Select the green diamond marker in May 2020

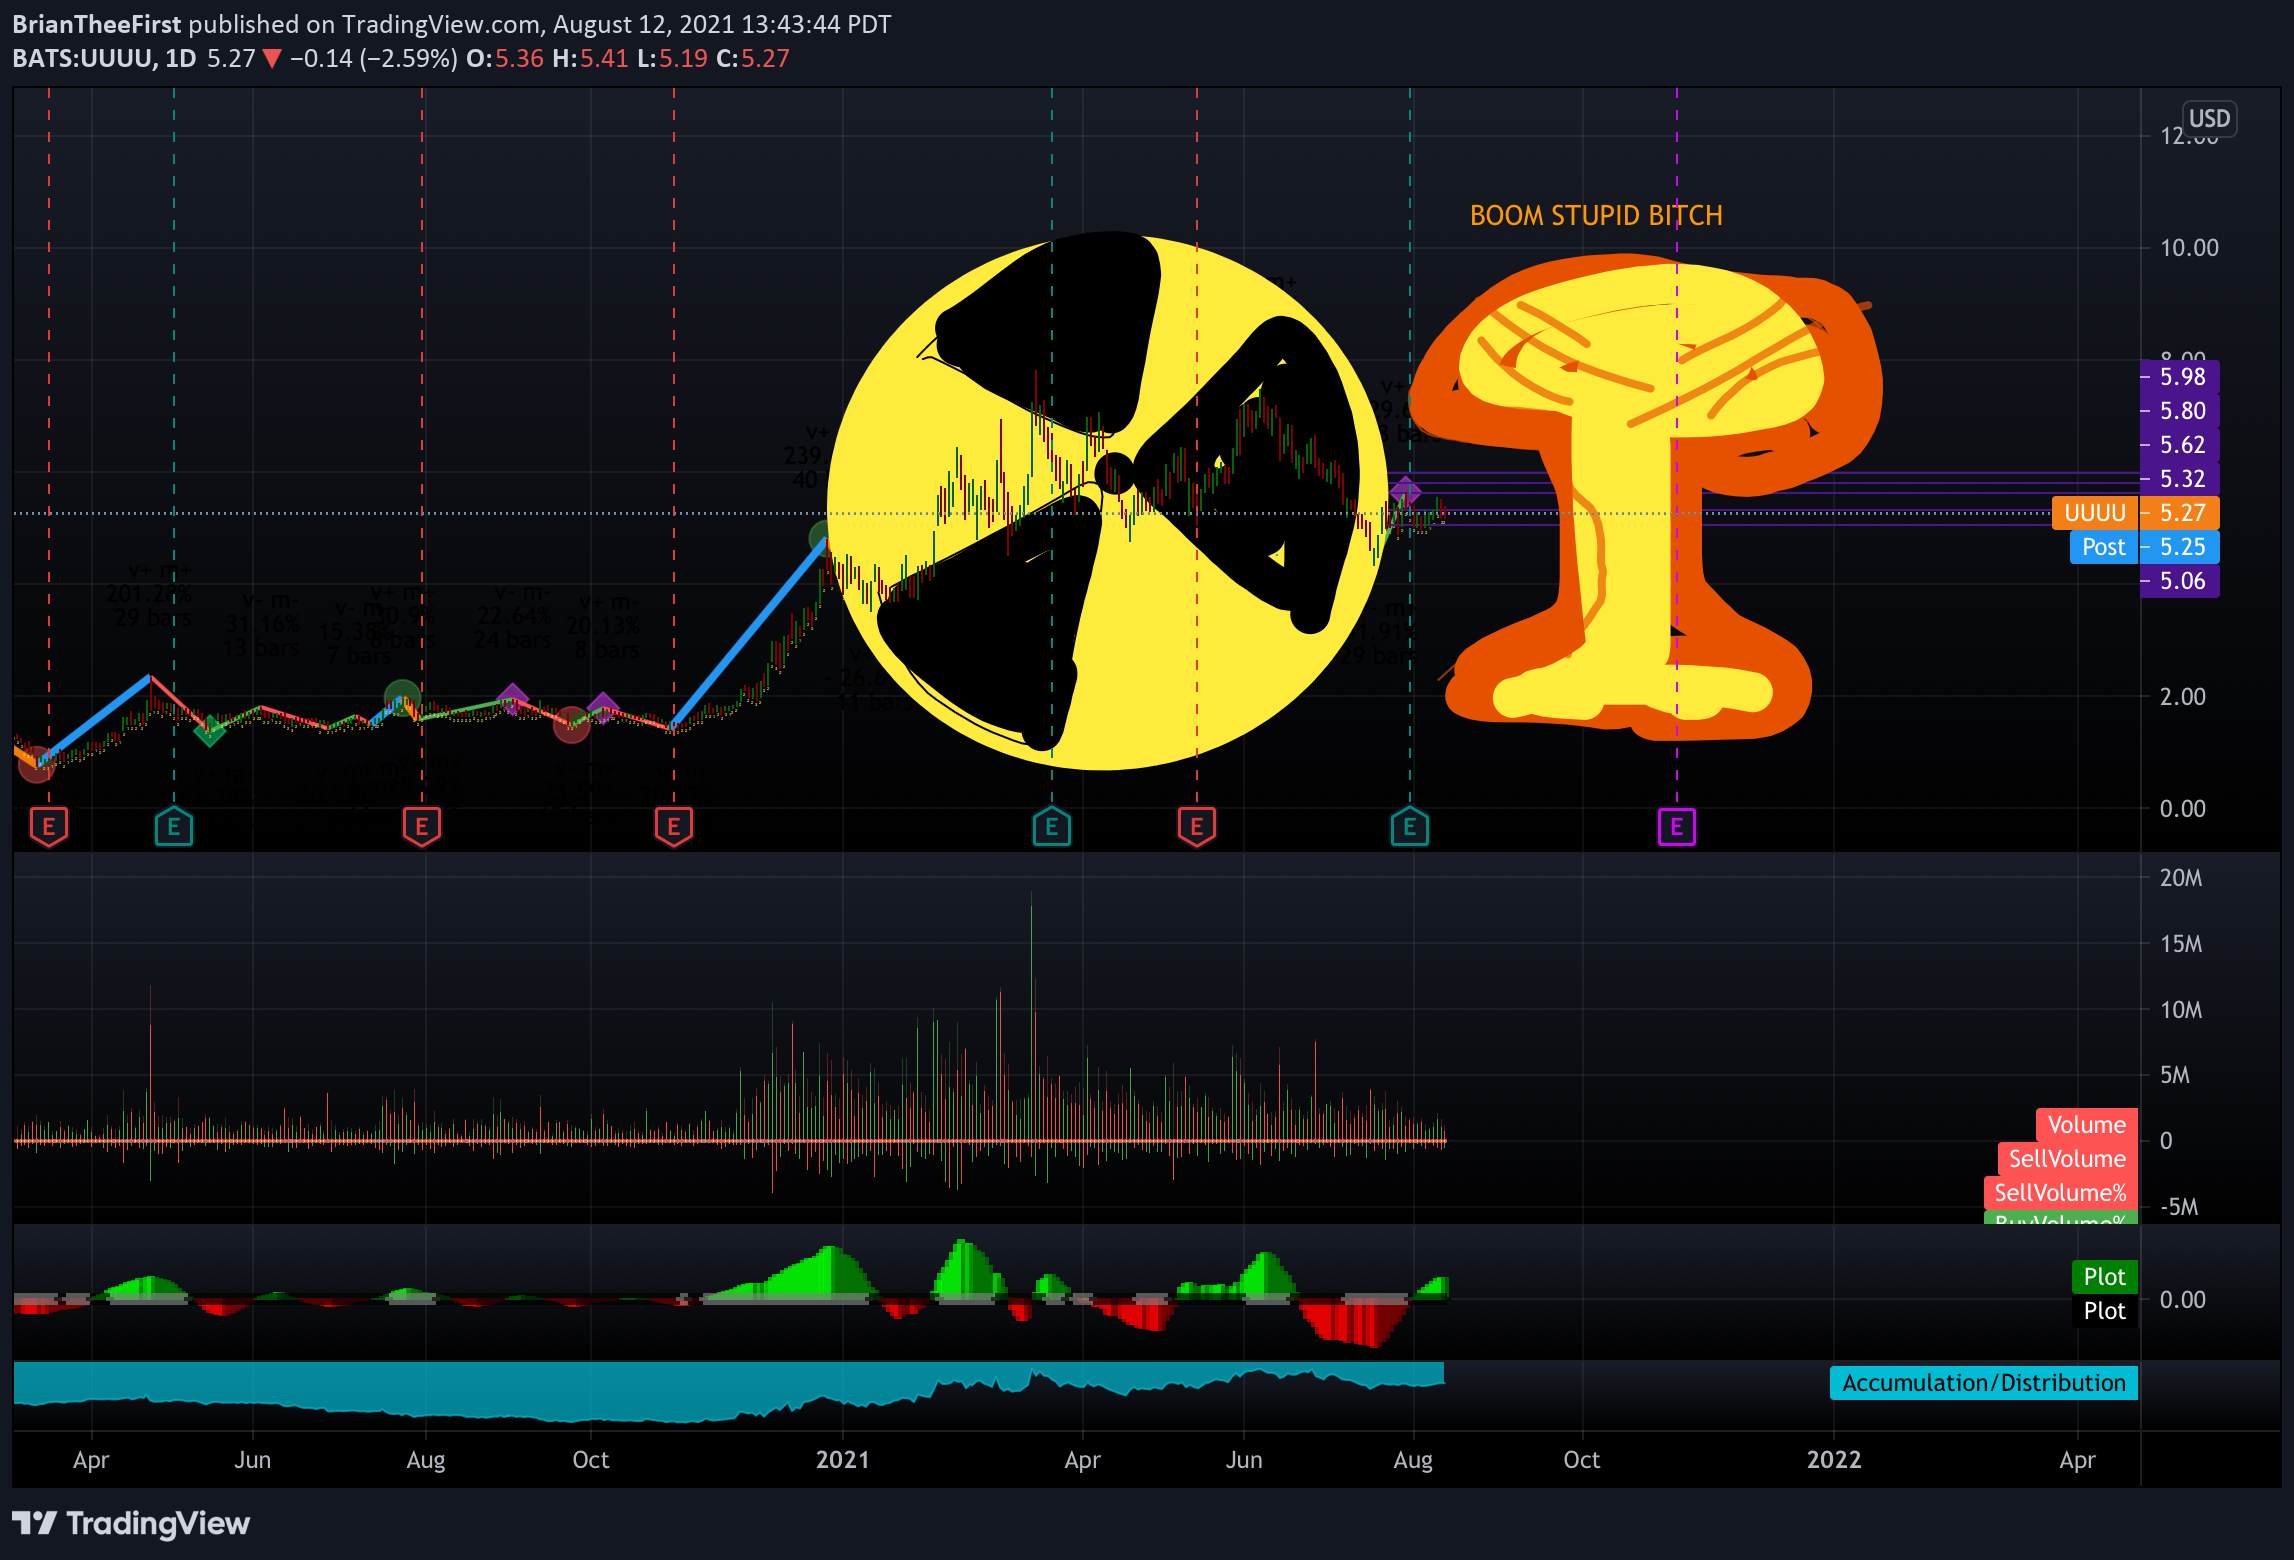[x=209, y=732]
